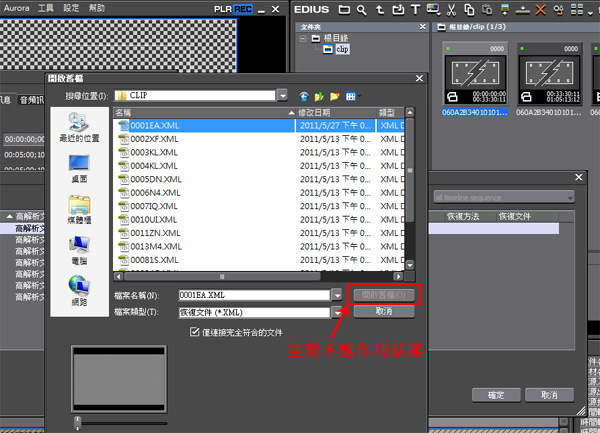Close the 文件夾 folder panel
Screen dimensions: 600x433
coord(422,26)
